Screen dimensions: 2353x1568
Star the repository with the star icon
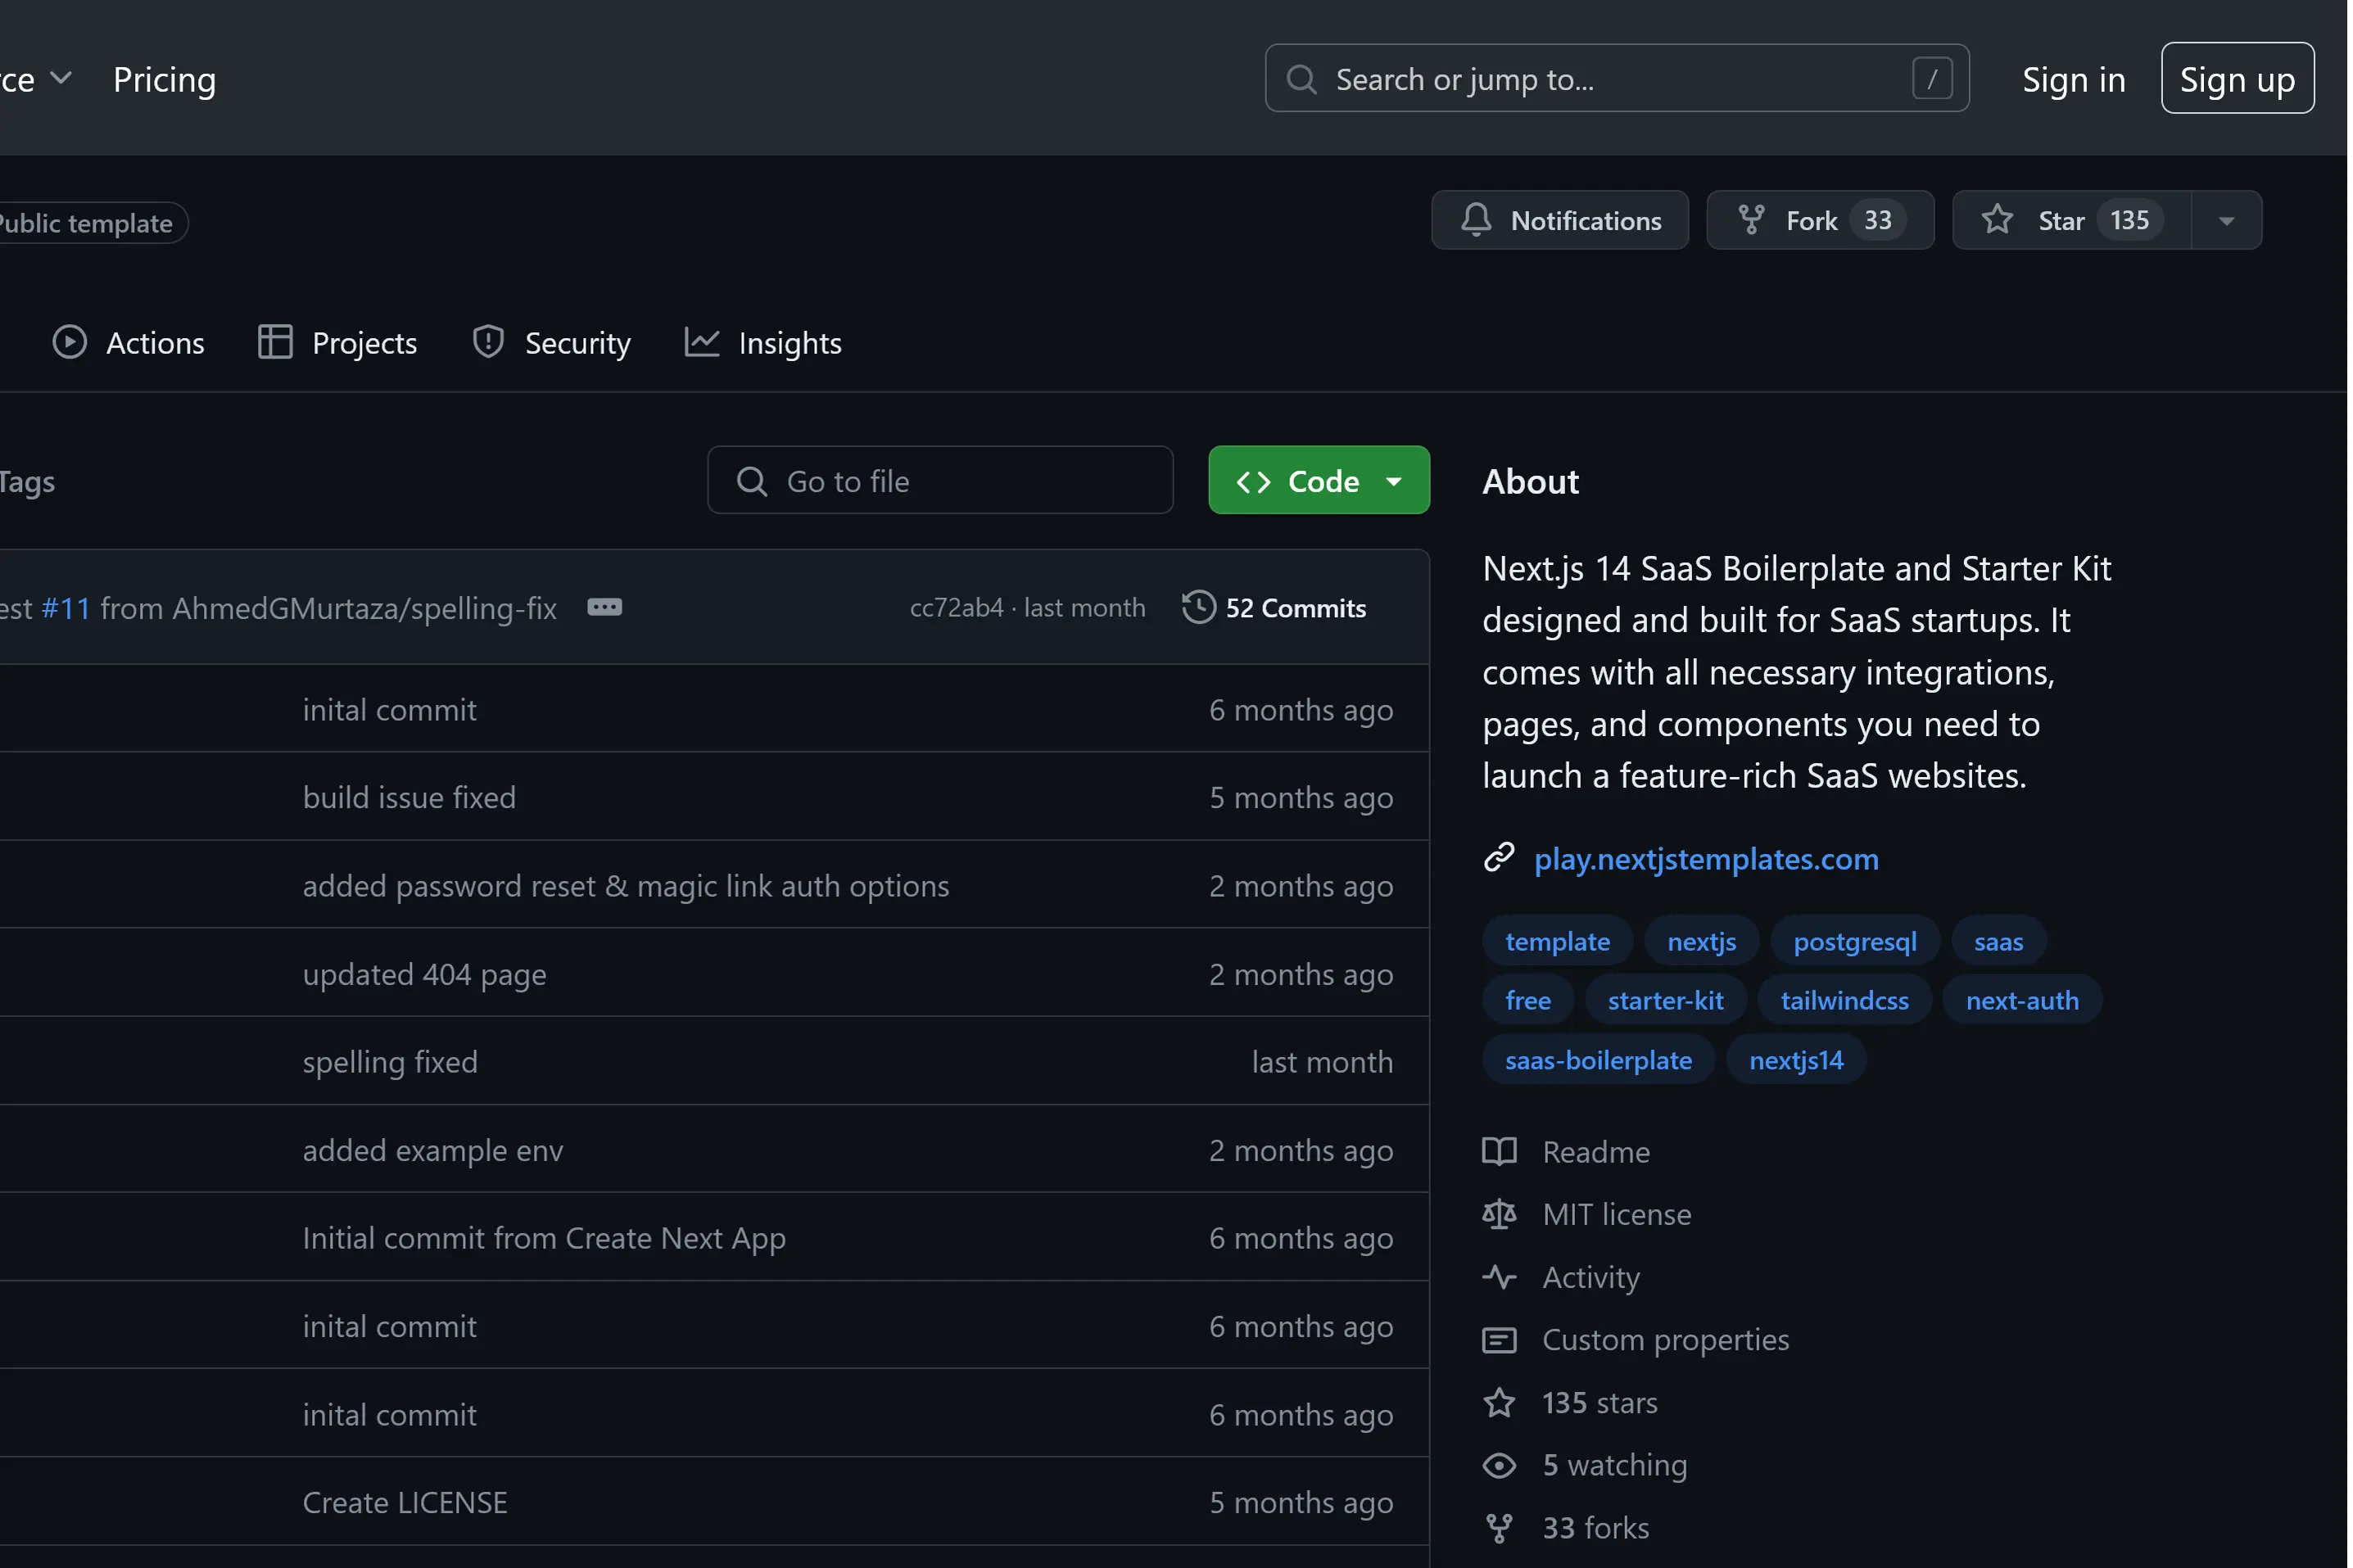click(1997, 220)
